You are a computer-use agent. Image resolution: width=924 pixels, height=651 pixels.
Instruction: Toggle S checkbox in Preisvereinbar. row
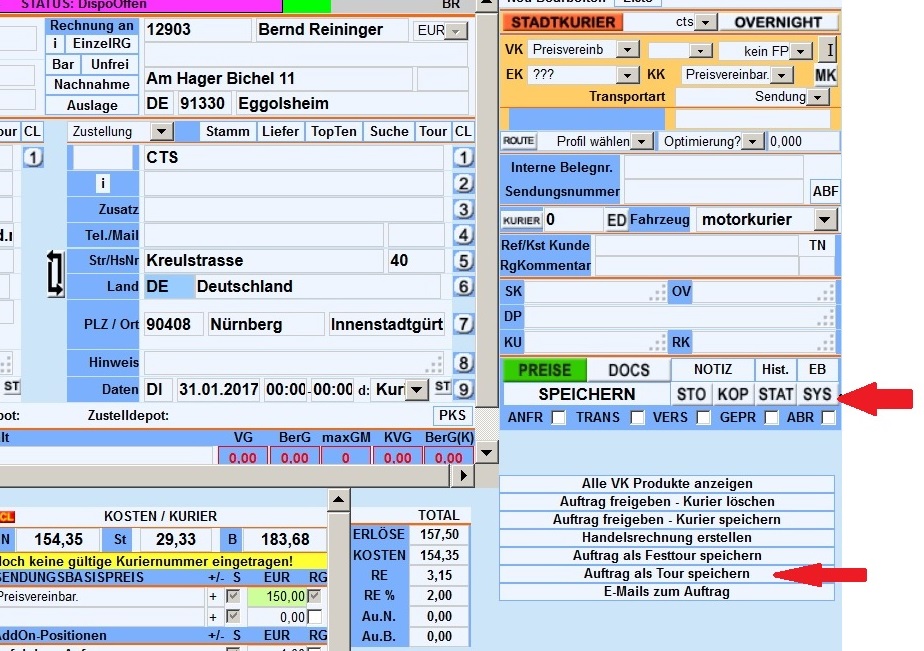[233, 596]
